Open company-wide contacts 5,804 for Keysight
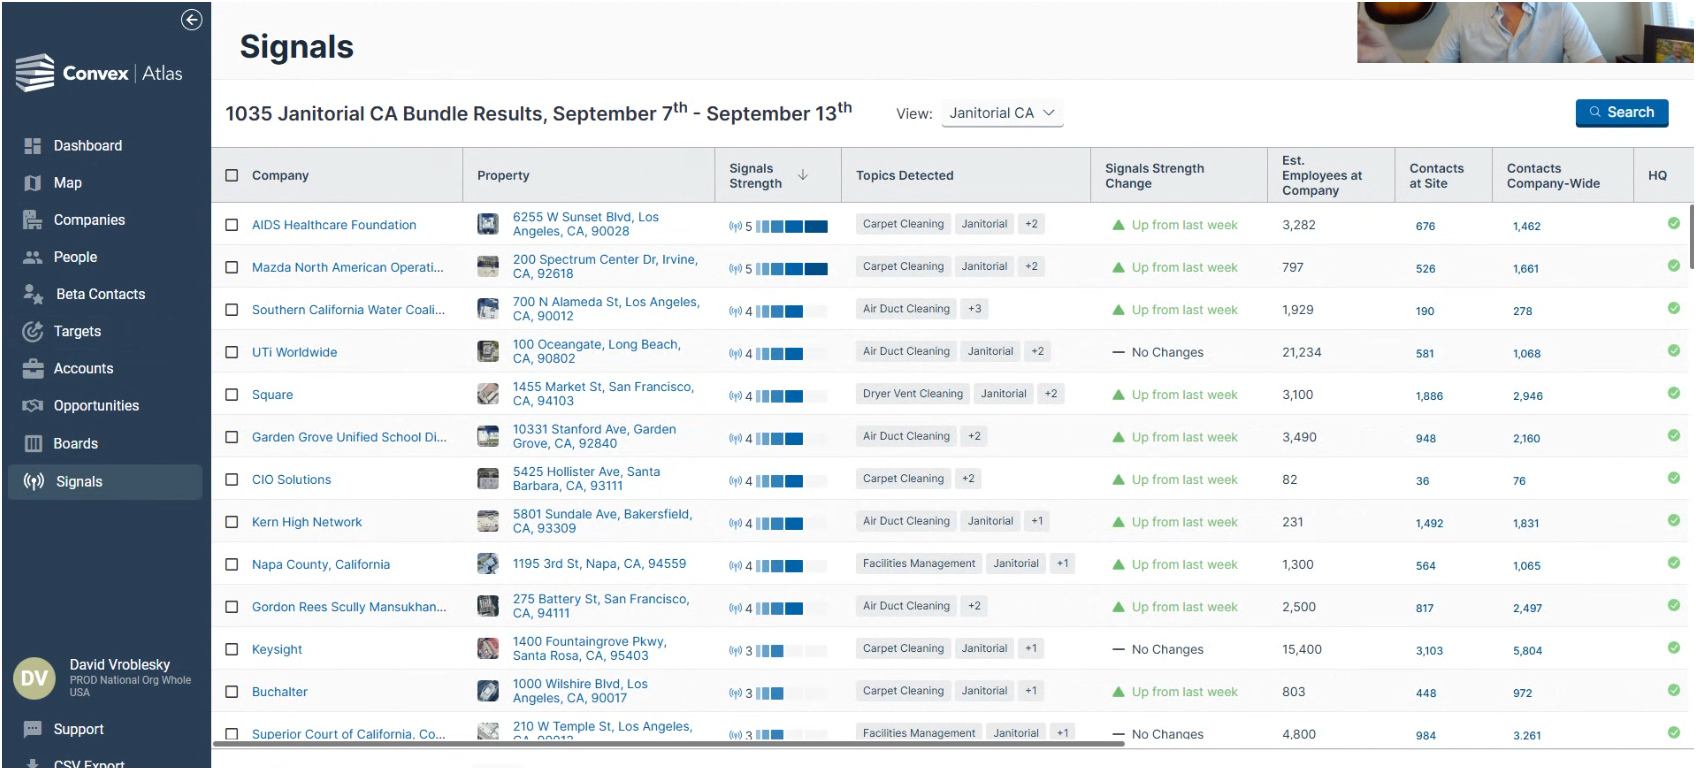 1527,651
